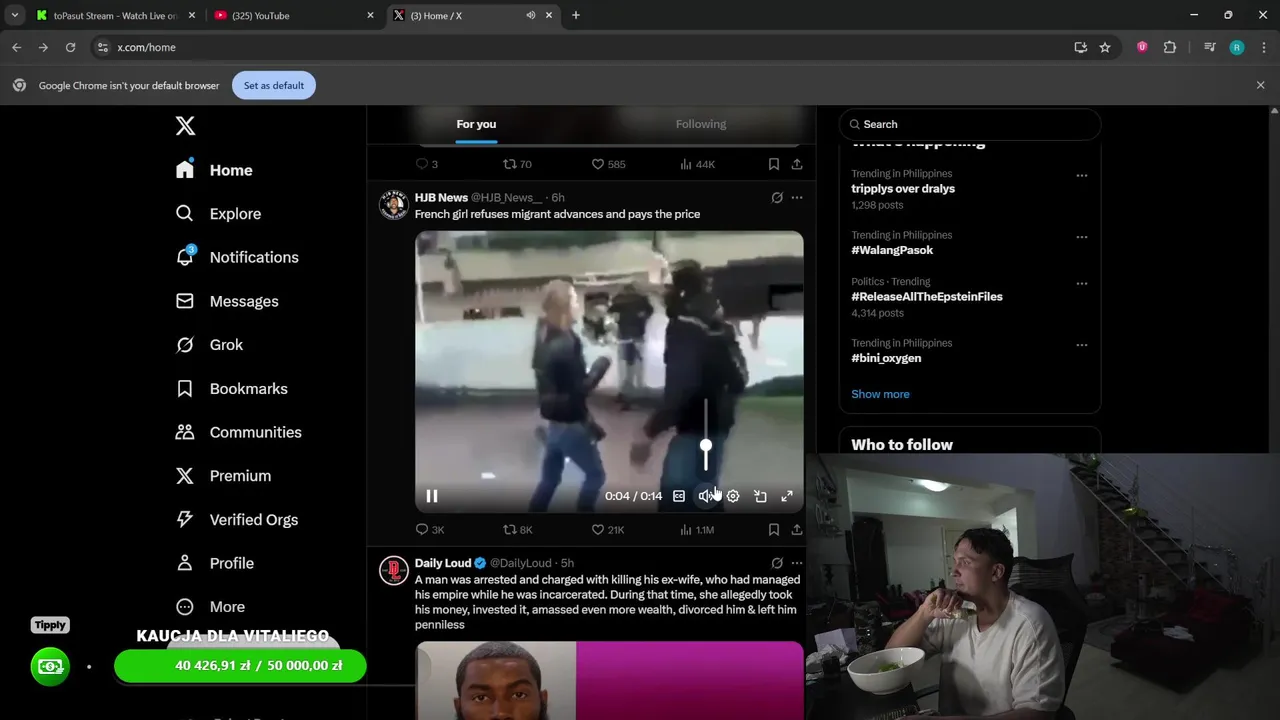Viewport: 1280px width, 720px height.
Task: Toggle captions on the video player
Action: click(x=679, y=496)
